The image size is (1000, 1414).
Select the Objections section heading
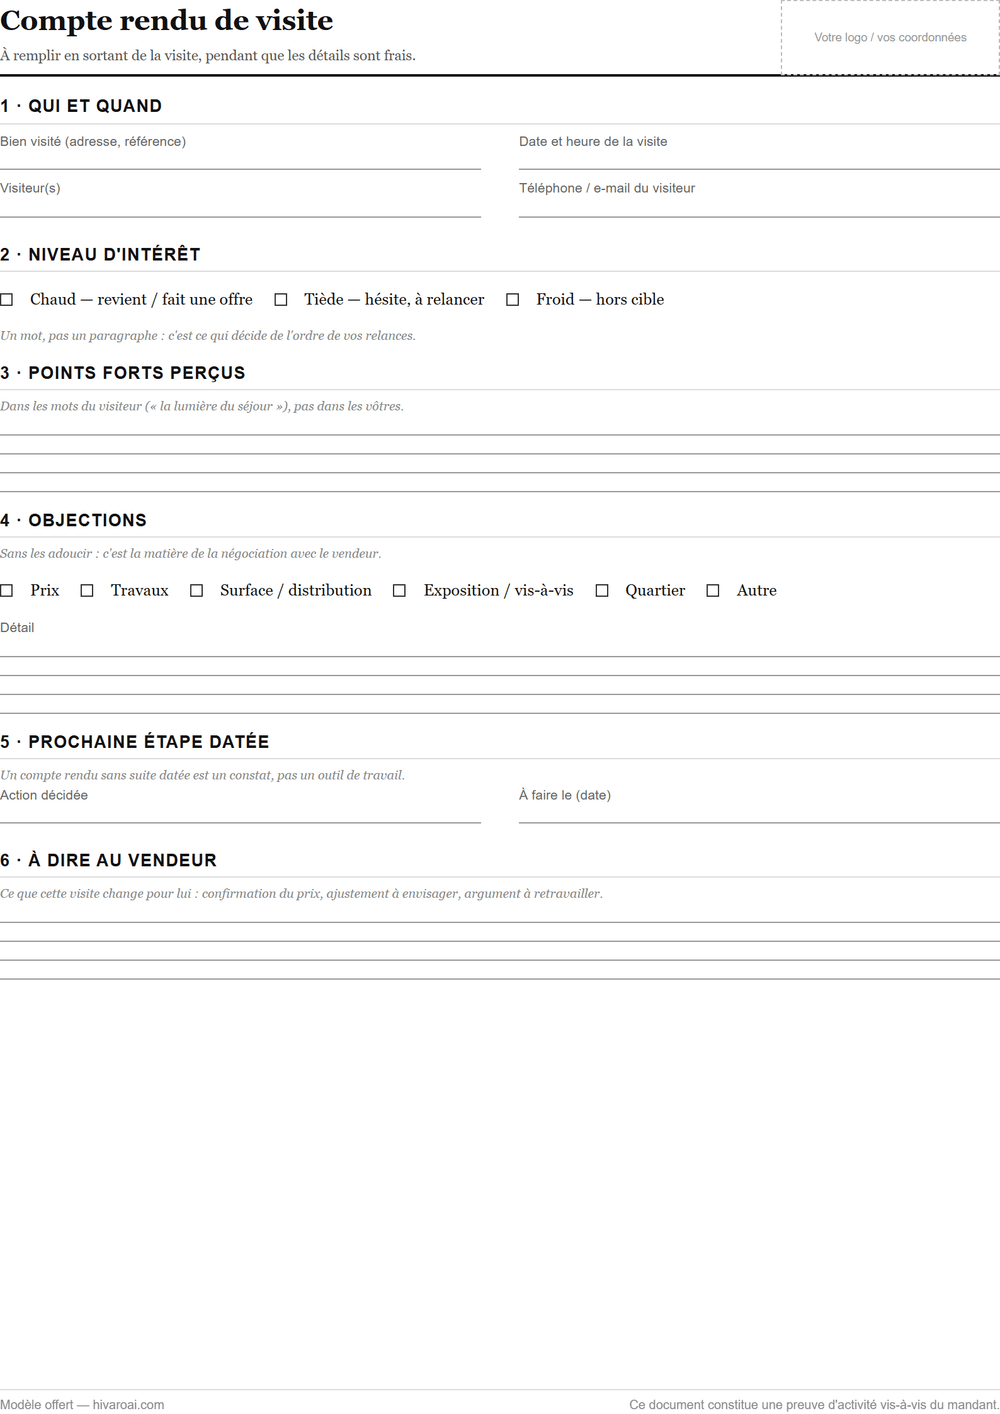point(74,520)
